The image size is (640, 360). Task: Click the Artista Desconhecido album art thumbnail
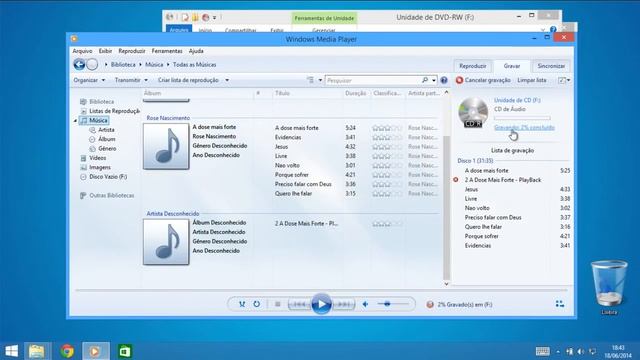(x=166, y=242)
